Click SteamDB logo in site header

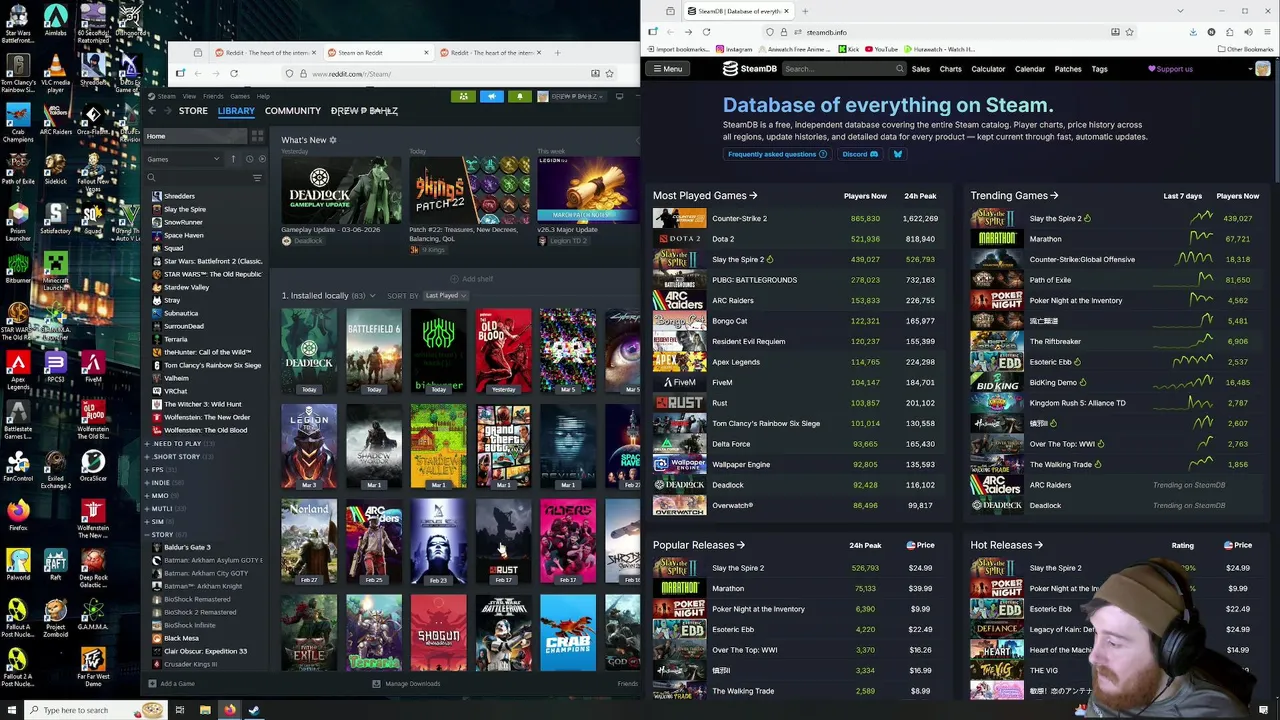point(750,69)
